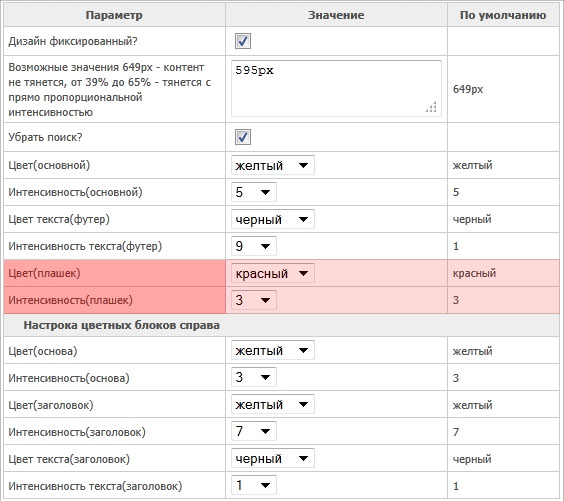Open the "Цвет текста(заголовок)" dropdown

click(x=273, y=458)
